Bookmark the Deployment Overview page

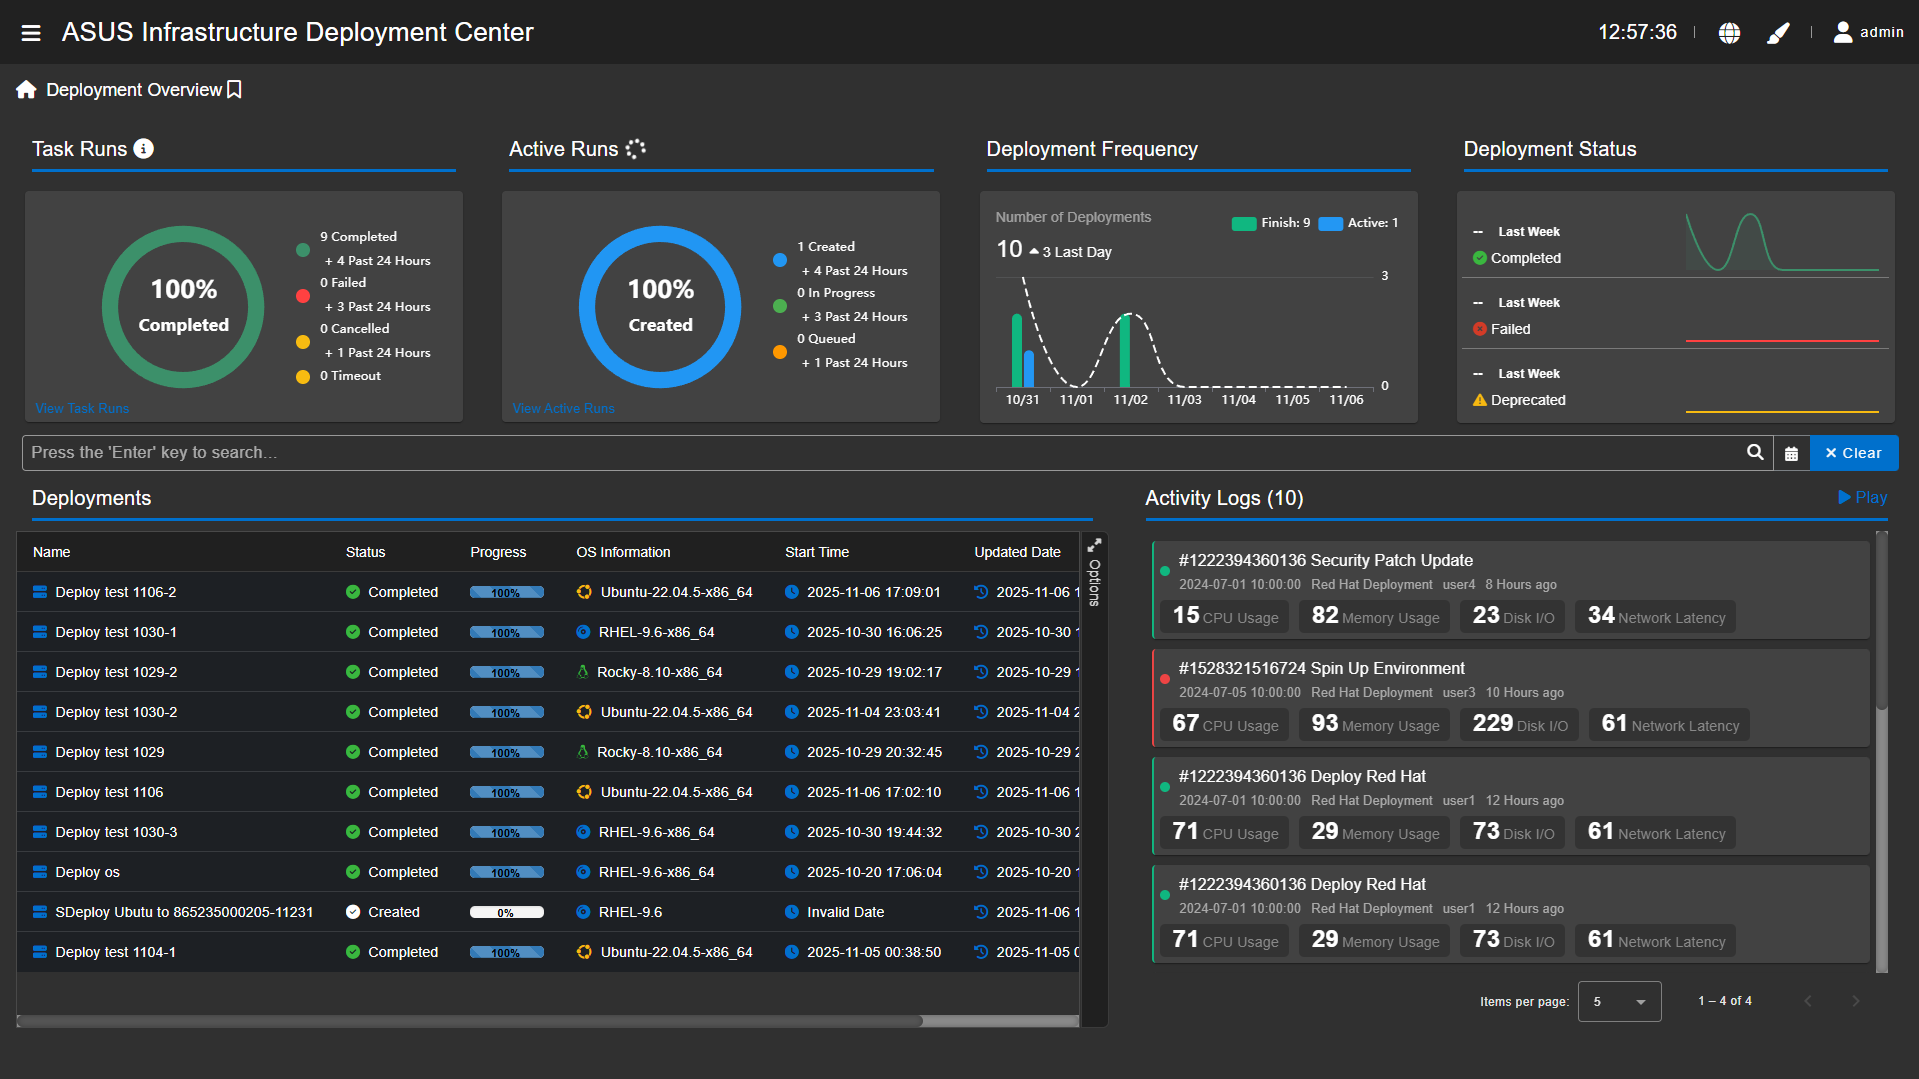(234, 90)
